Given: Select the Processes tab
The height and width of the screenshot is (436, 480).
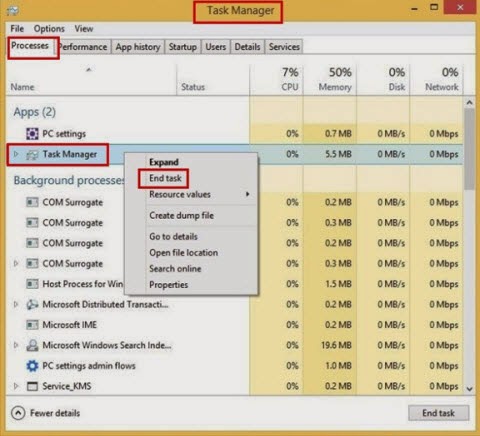Looking at the screenshot, I should pos(30,46).
